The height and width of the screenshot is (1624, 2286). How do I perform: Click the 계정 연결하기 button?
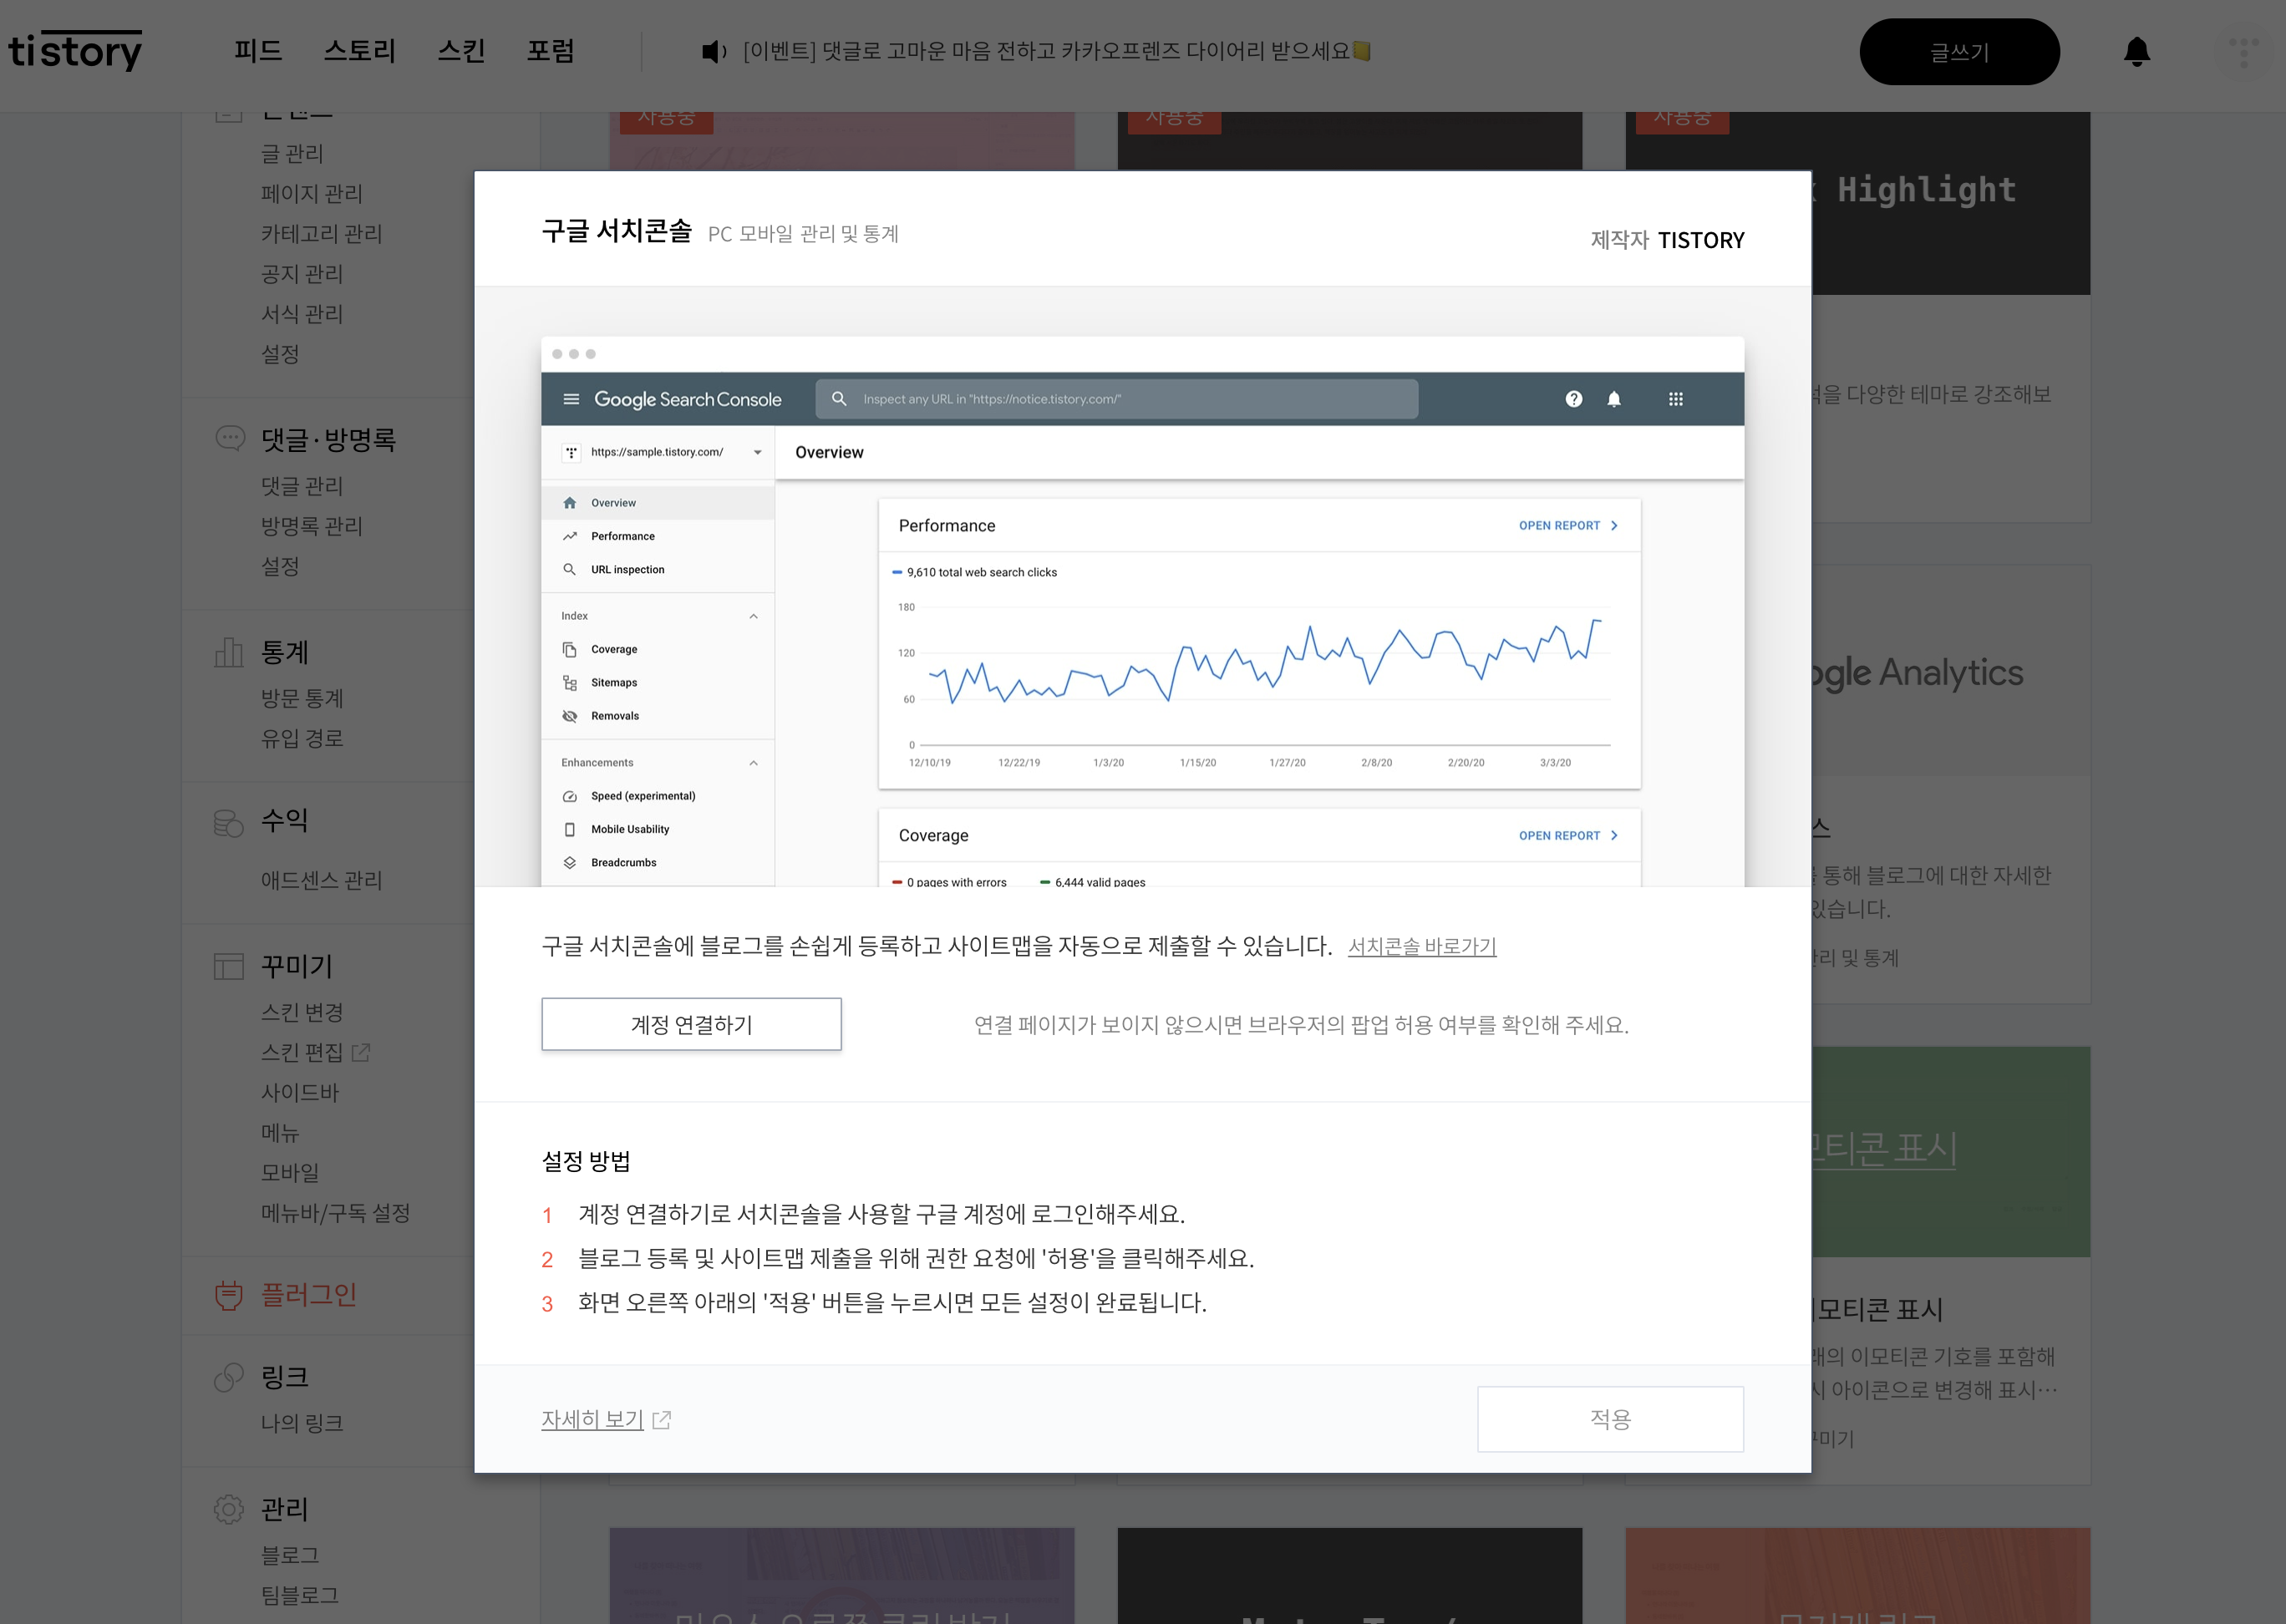691,1024
